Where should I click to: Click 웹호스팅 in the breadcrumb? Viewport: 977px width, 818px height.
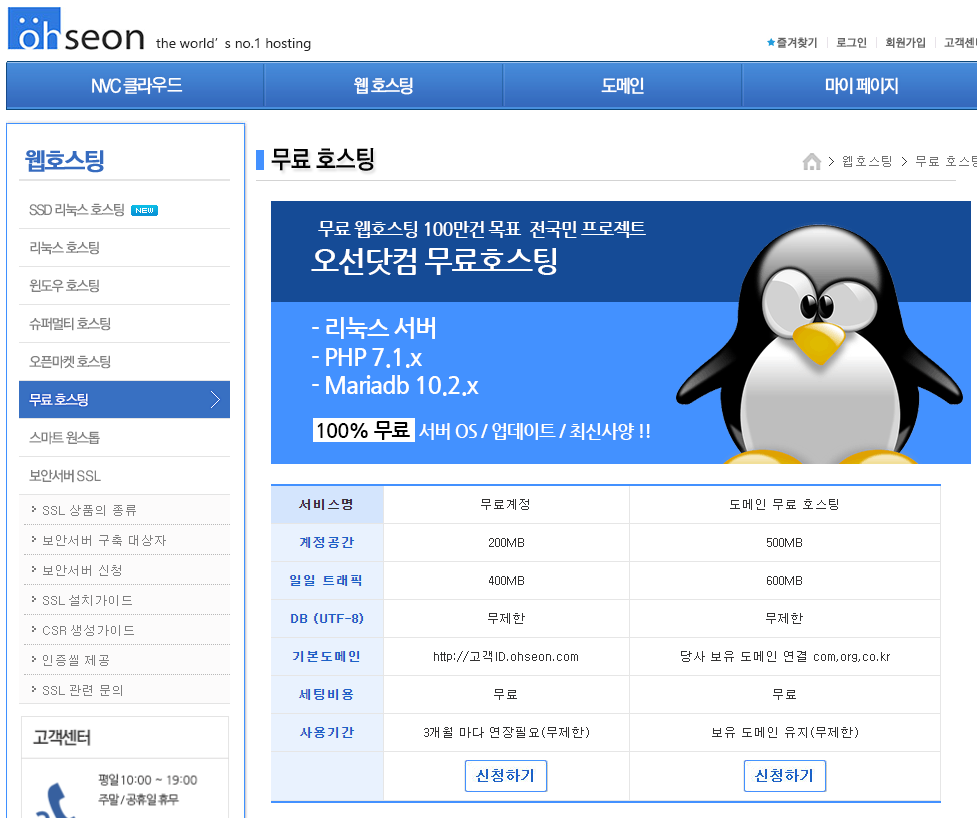click(x=867, y=161)
